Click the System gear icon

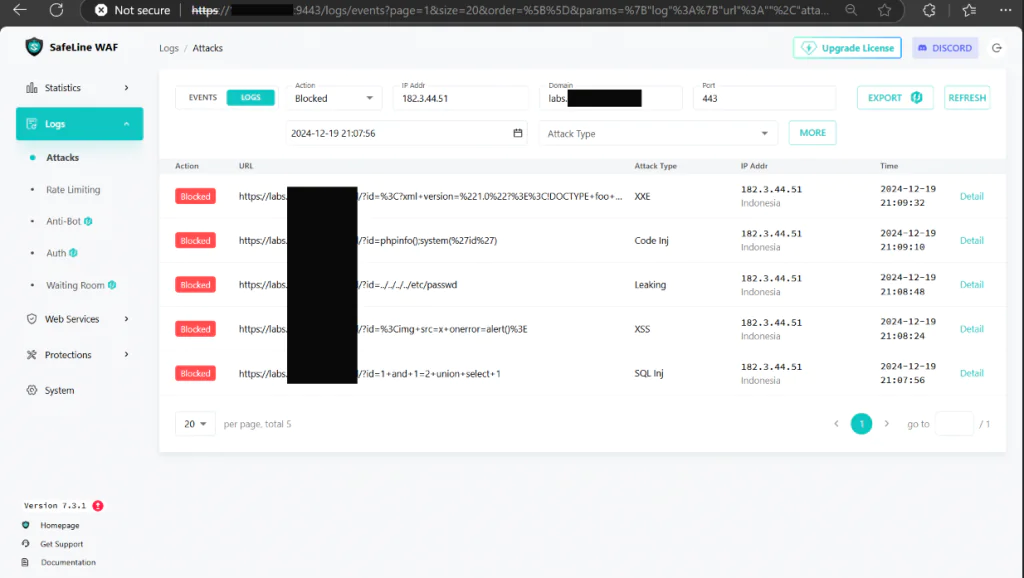point(31,390)
